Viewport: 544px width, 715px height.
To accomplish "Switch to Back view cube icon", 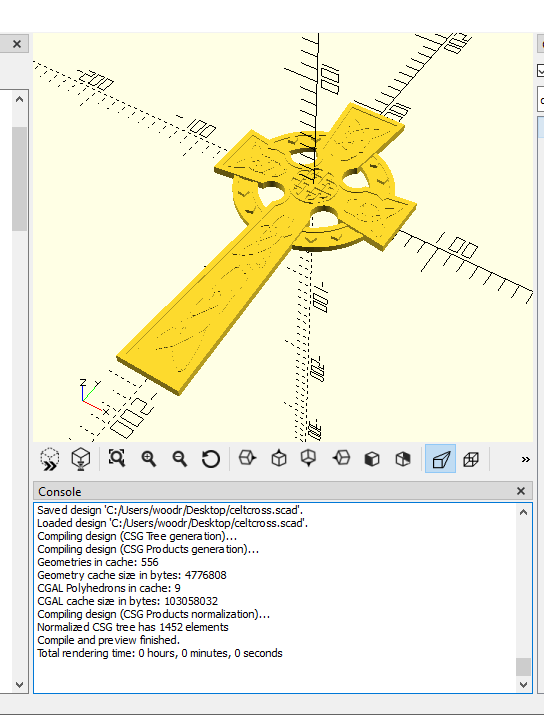I will 403,459.
